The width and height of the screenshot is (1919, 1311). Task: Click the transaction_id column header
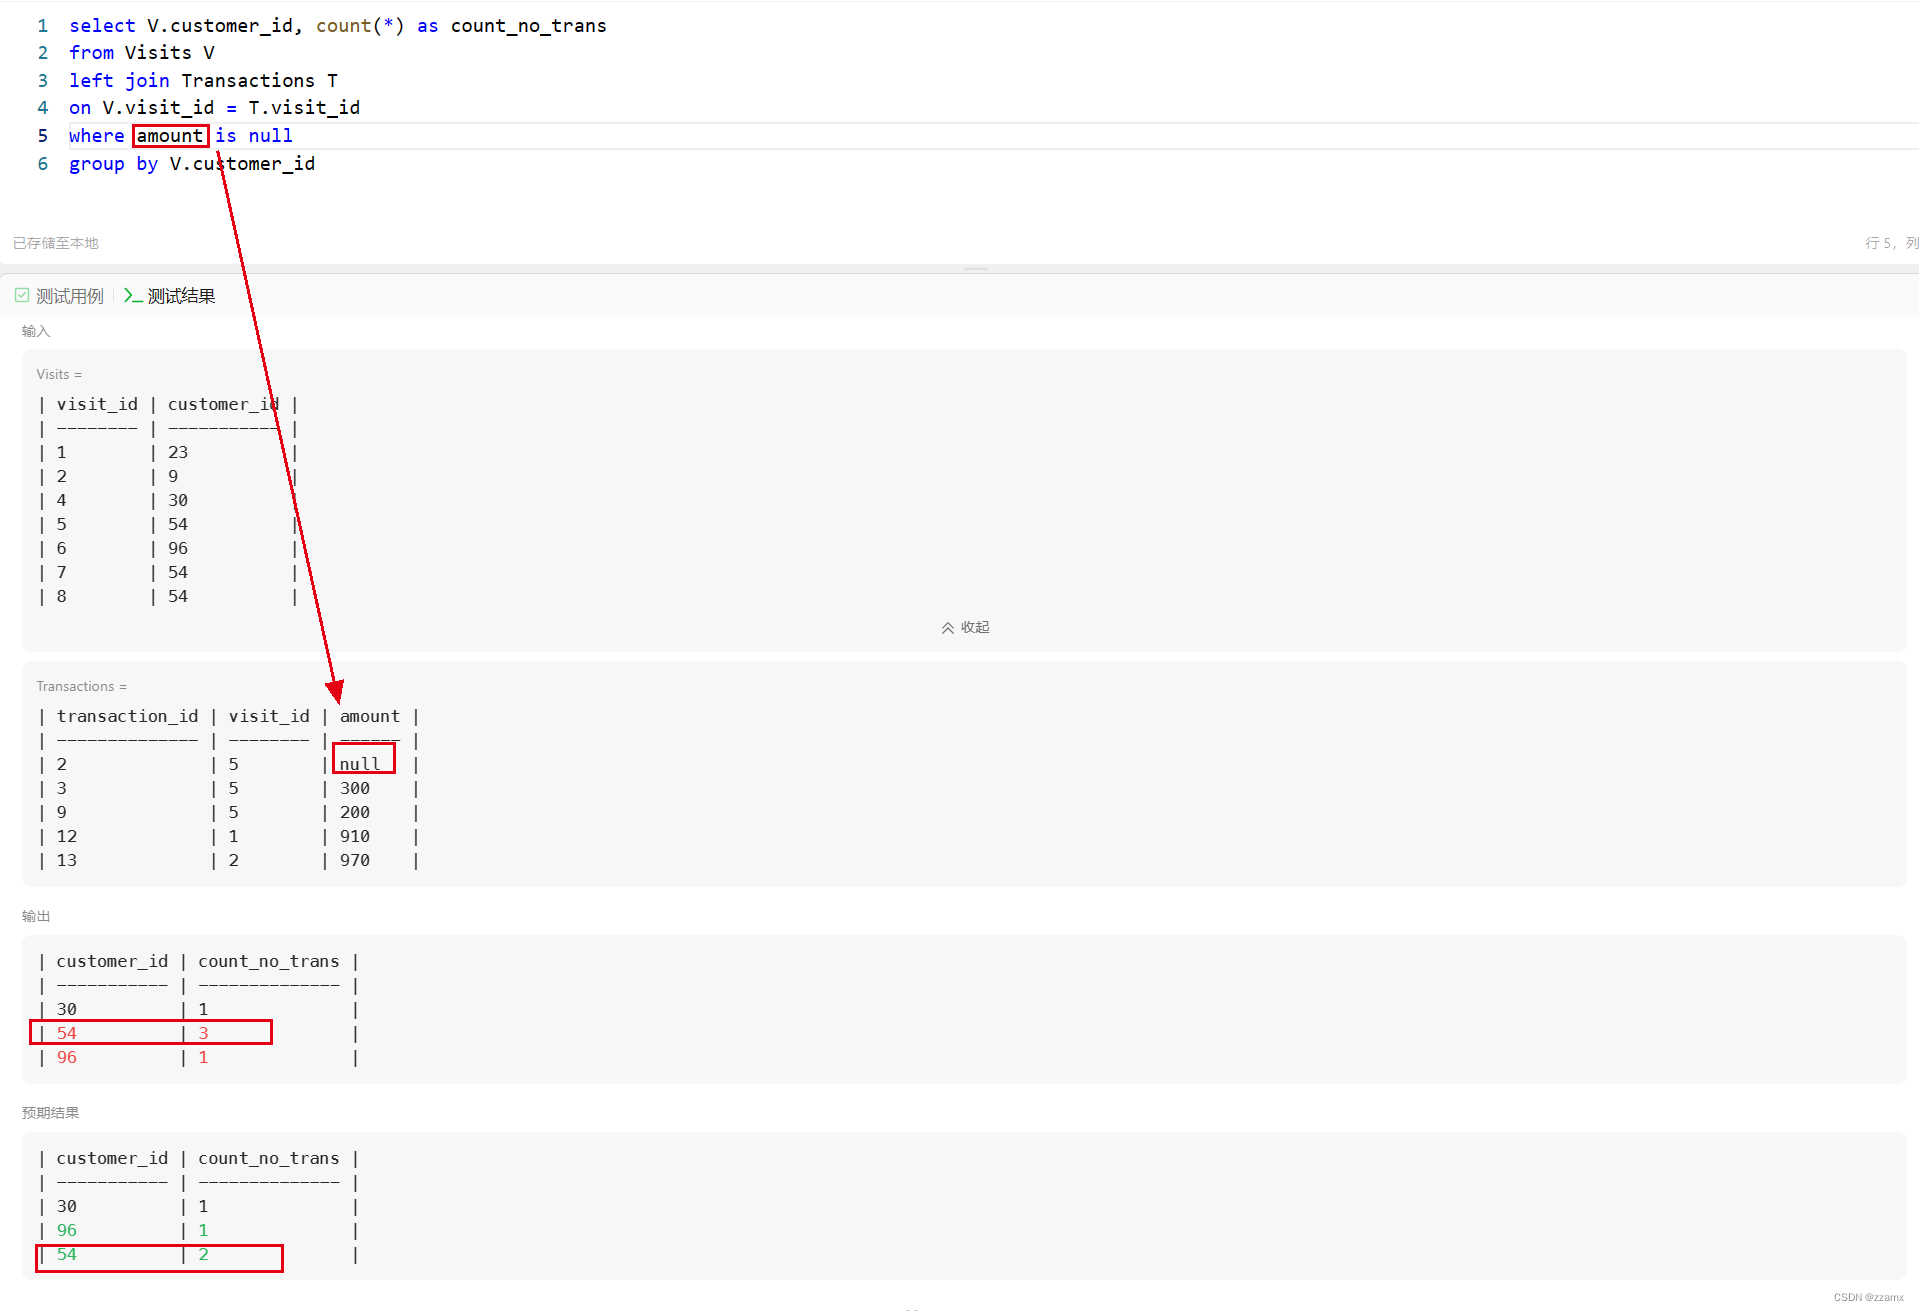(x=127, y=716)
